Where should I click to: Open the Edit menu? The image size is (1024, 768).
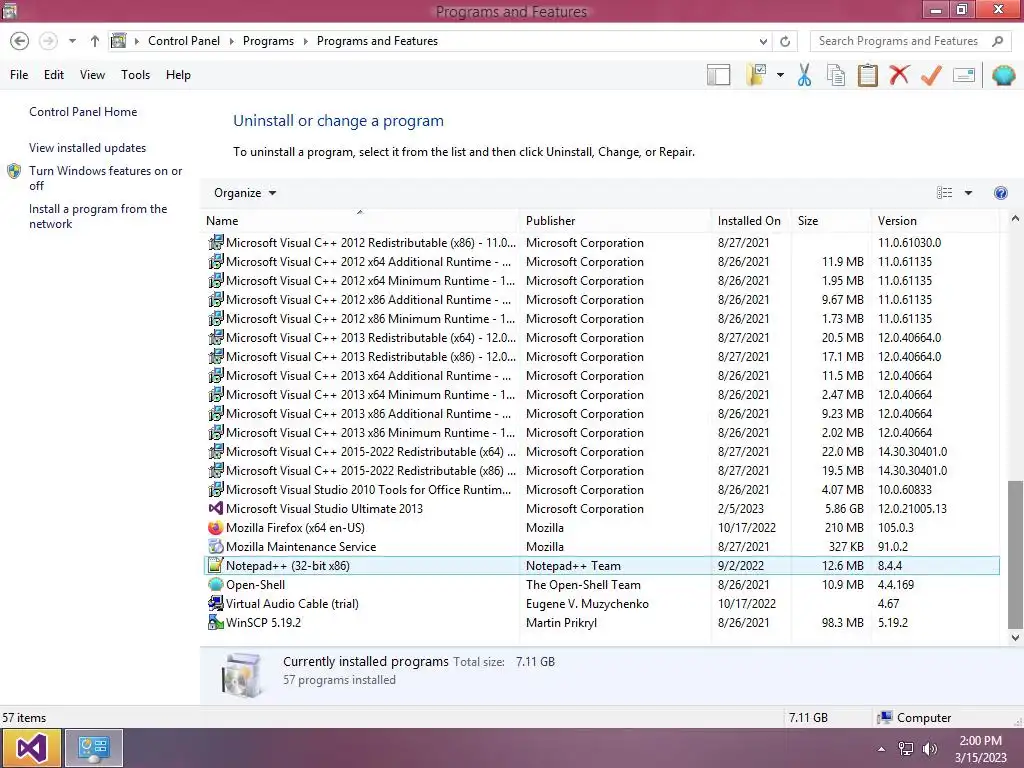coord(54,74)
